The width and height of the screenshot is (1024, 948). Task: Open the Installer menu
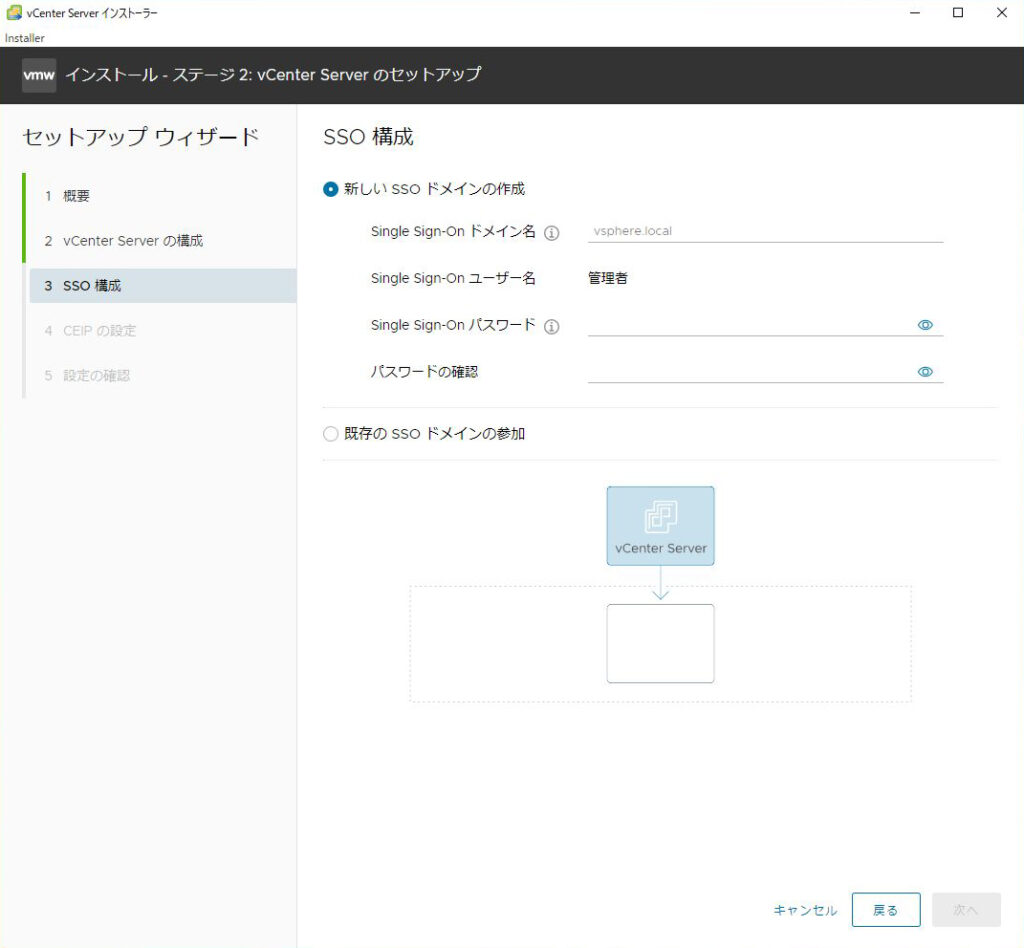24,38
